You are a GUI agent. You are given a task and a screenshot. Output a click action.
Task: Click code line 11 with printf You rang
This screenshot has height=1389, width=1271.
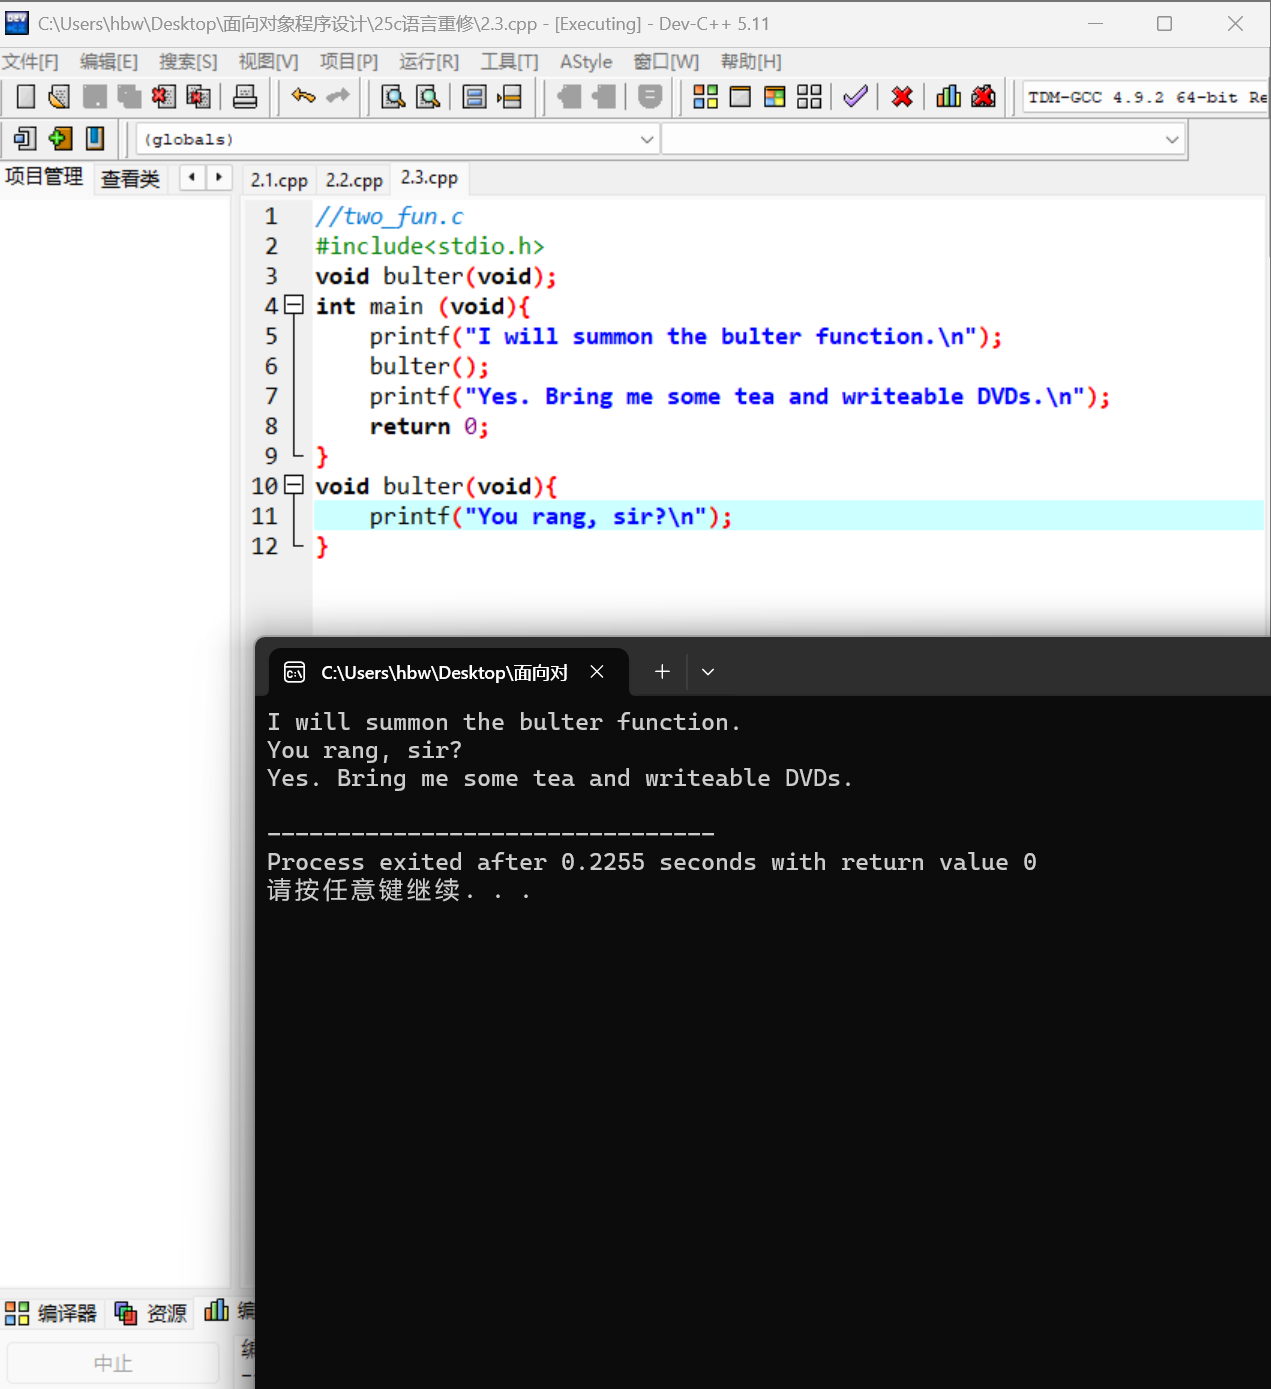[x=788, y=516]
